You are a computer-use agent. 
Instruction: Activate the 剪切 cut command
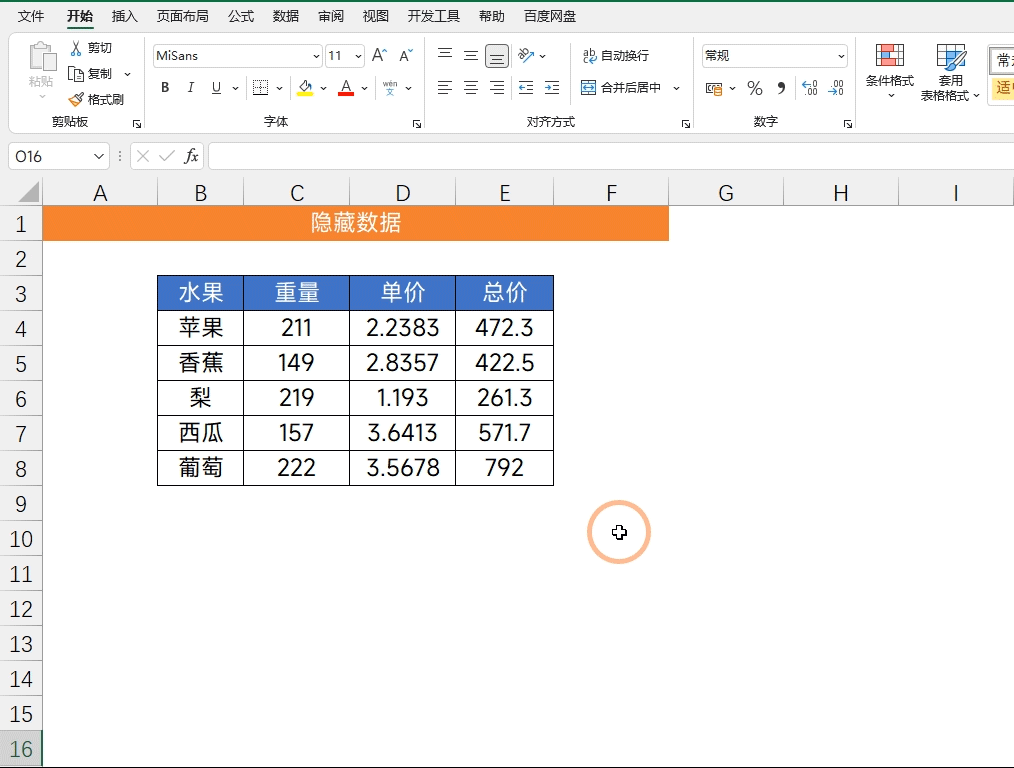click(95, 46)
